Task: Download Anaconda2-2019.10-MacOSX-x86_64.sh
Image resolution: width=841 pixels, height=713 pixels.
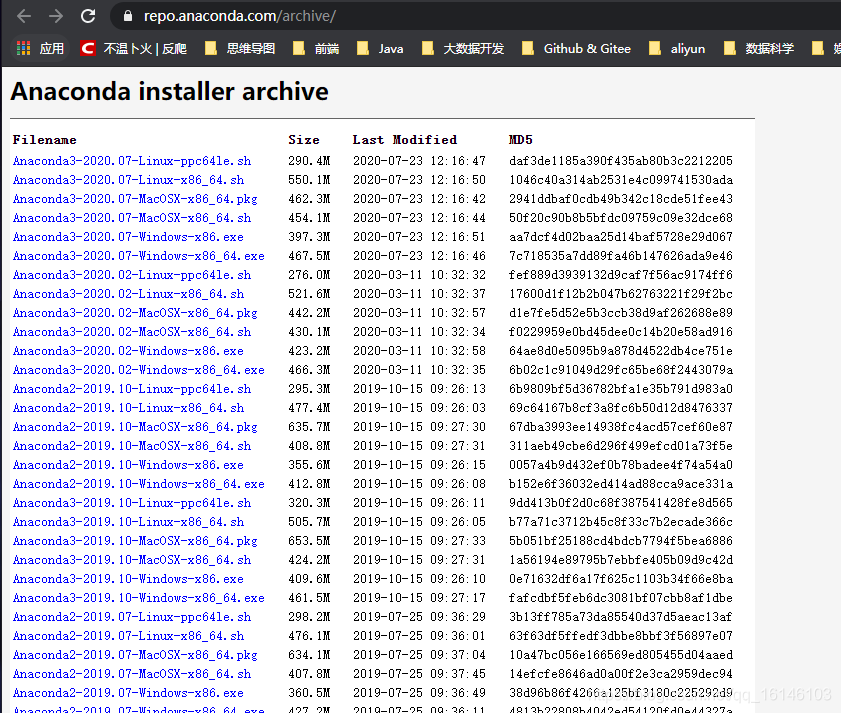Action: point(132,446)
